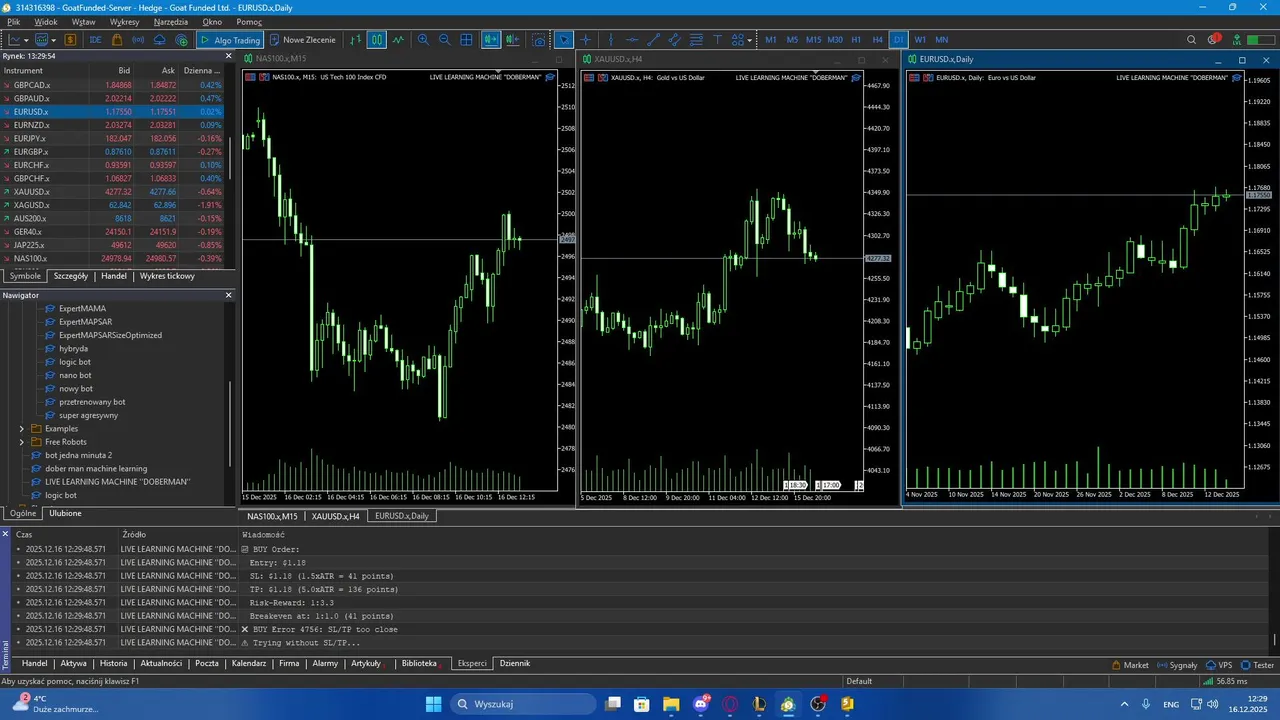This screenshot has width=1280, height=720.
Task: Draw an equidistant channel
Action: [x=674, y=40]
